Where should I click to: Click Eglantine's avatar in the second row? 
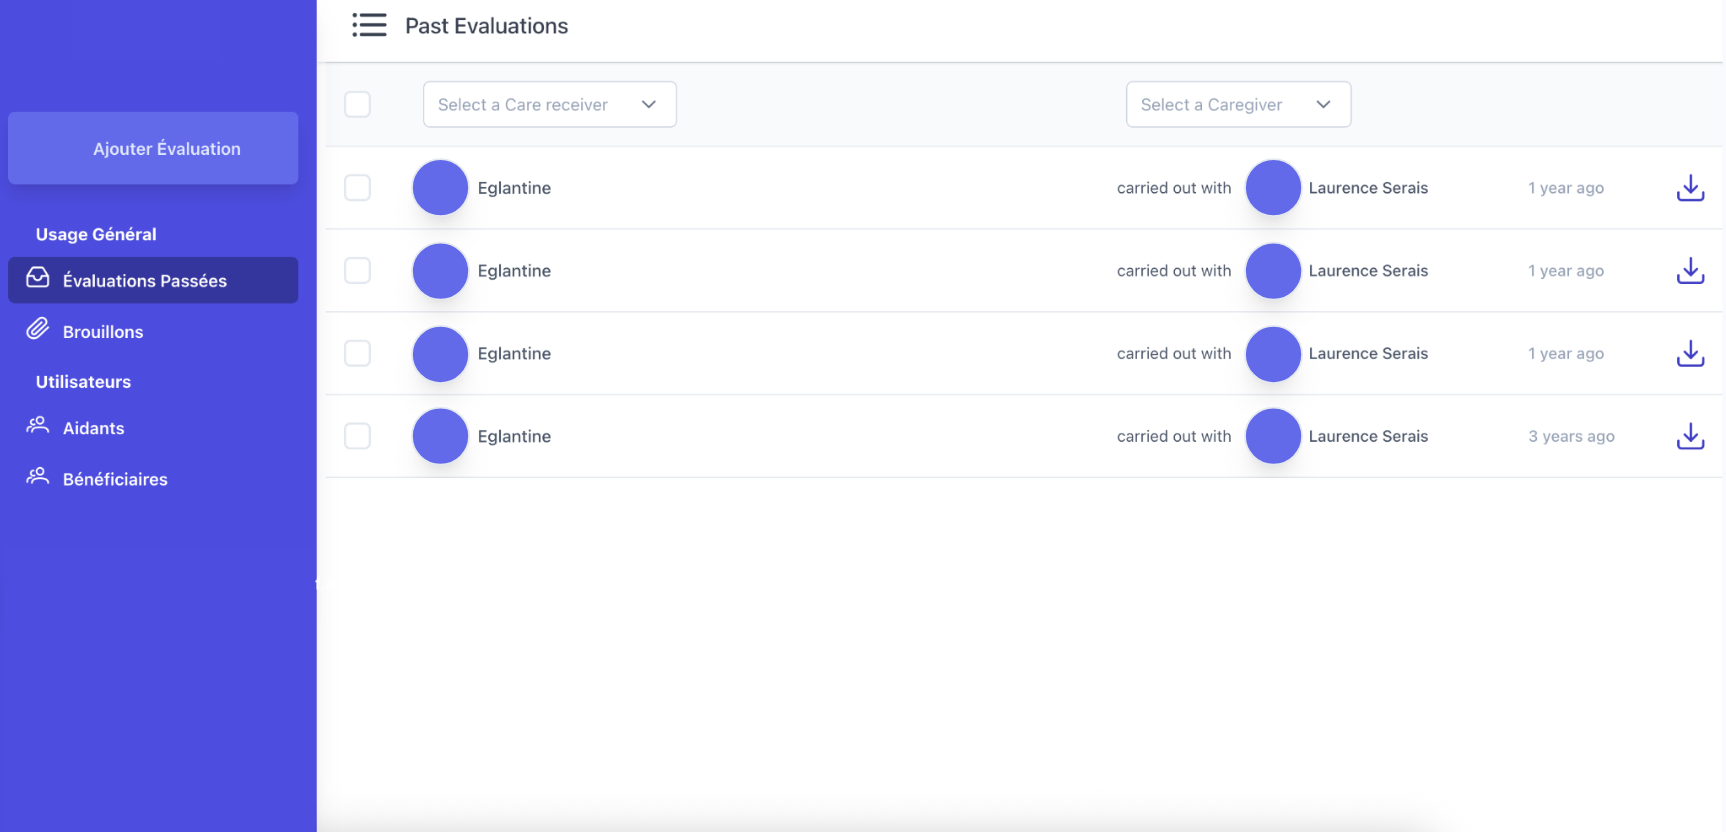click(x=440, y=271)
